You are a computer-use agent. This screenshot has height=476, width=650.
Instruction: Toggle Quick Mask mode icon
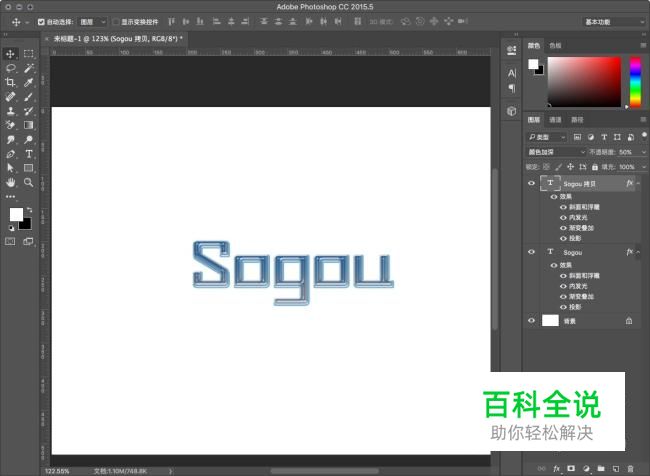pyautogui.click(x=10, y=241)
